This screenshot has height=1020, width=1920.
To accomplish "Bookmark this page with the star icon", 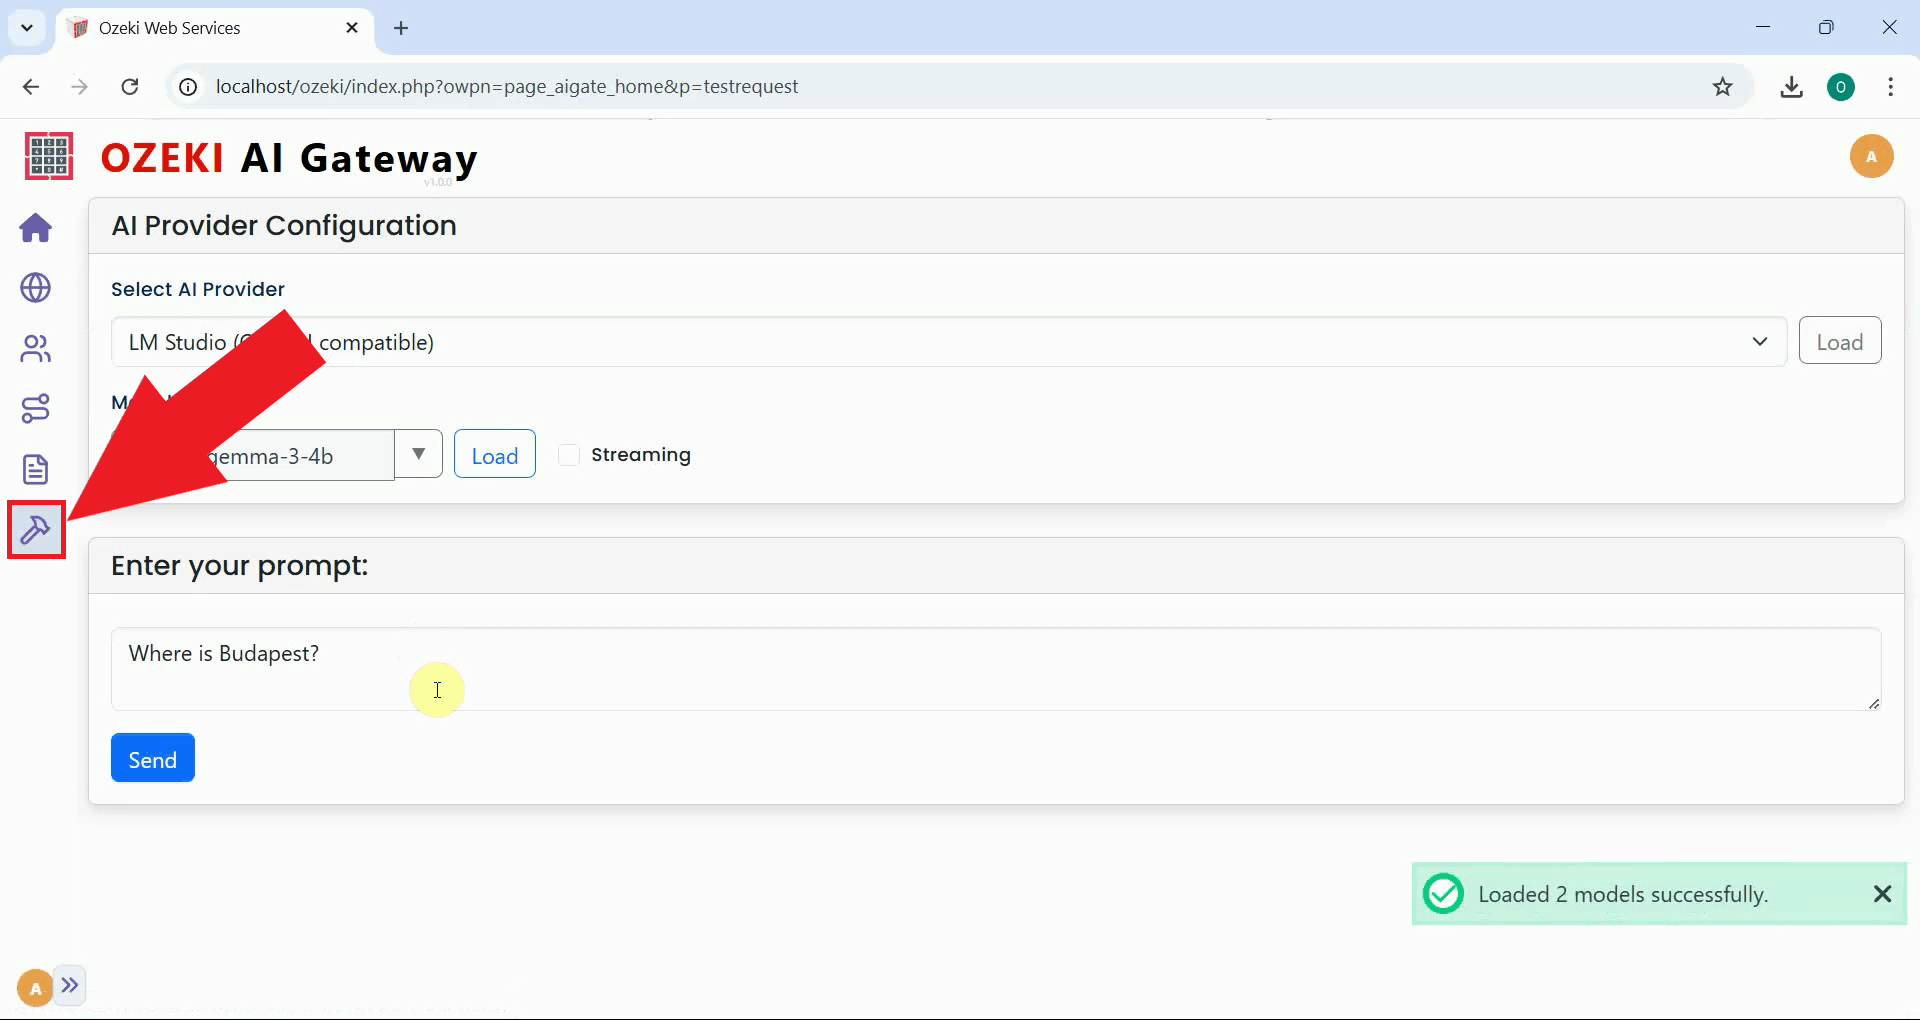I will click(1724, 86).
